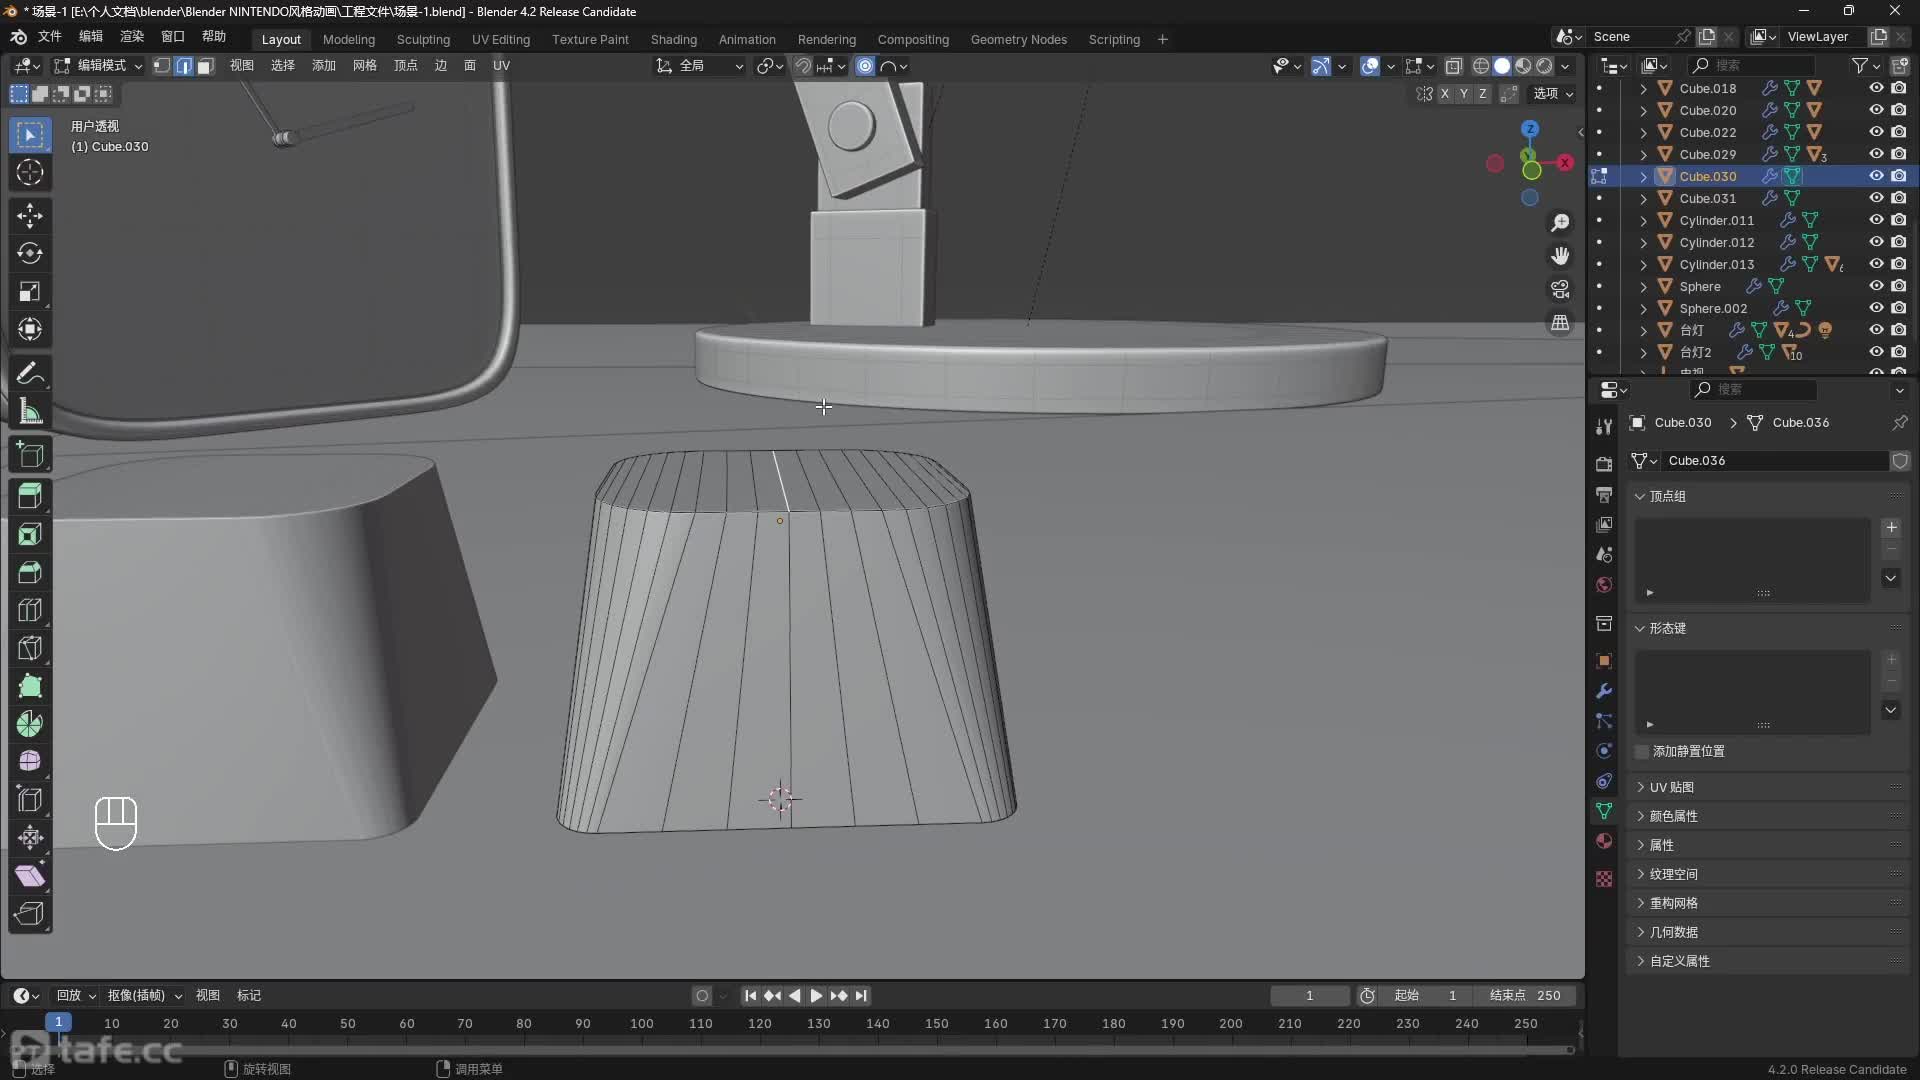Click the 结束点 250 end frame field

(1525, 995)
